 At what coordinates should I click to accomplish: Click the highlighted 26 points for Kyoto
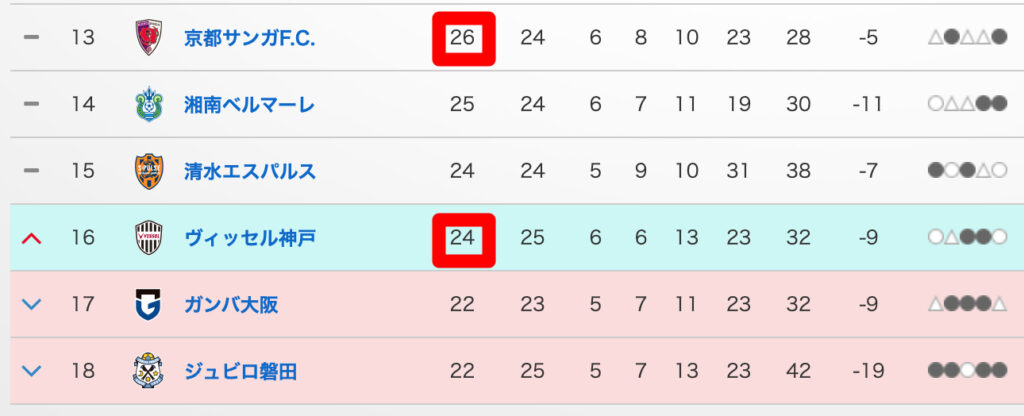462,38
